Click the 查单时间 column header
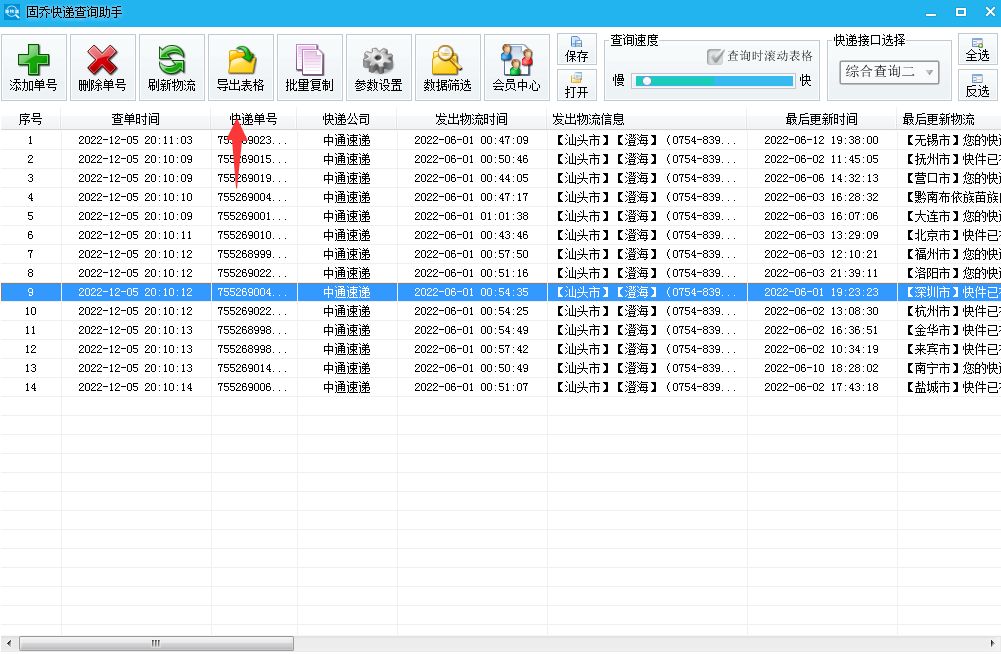1001x654 pixels. pos(135,120)
